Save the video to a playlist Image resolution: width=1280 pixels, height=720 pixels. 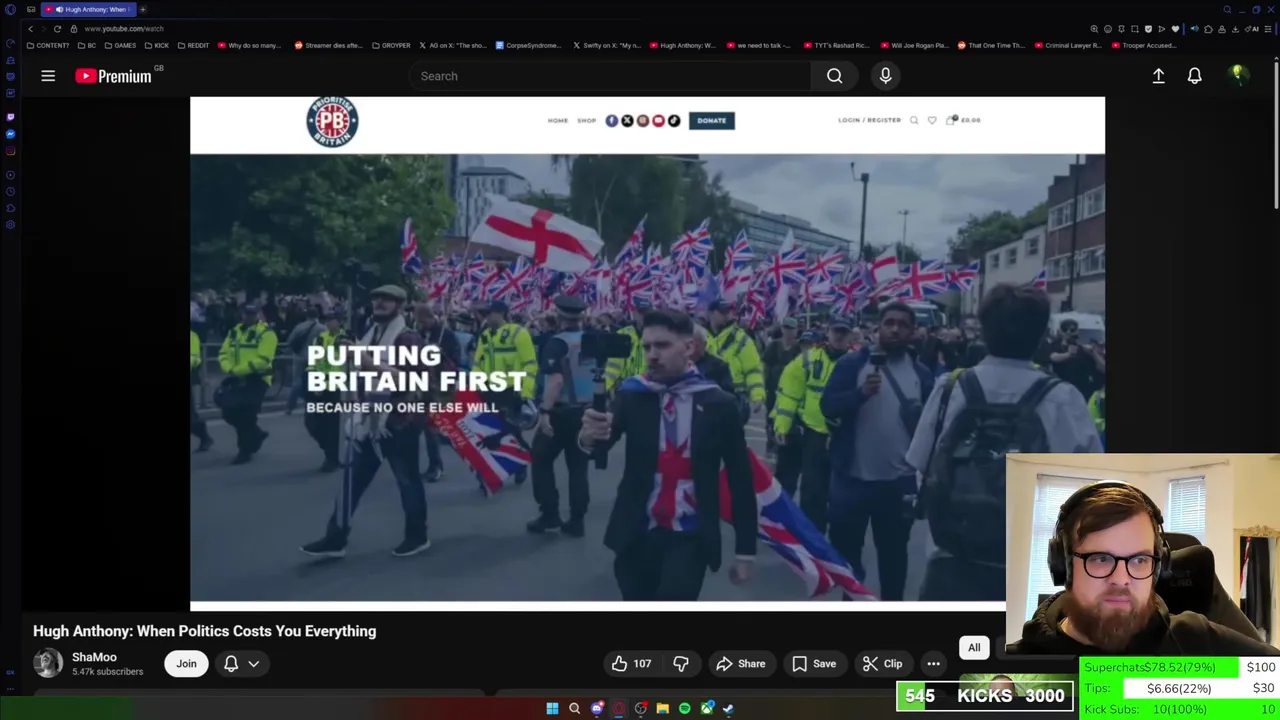click(x=814, y=664)
